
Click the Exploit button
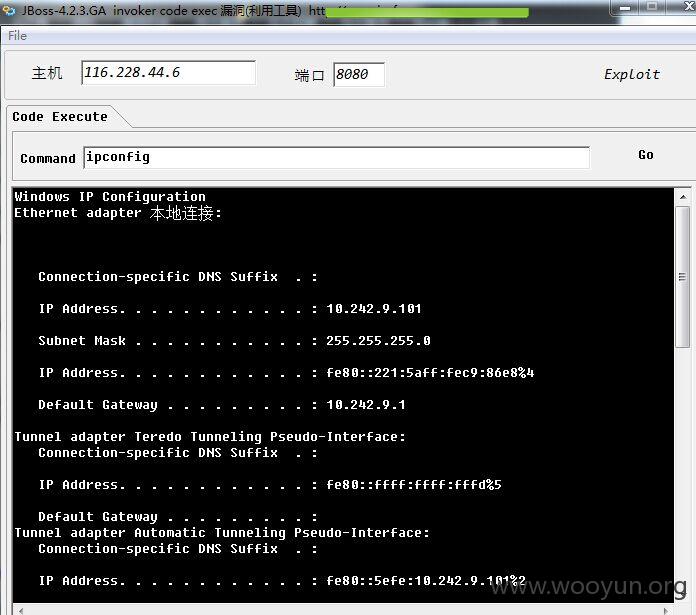[632, 74]
